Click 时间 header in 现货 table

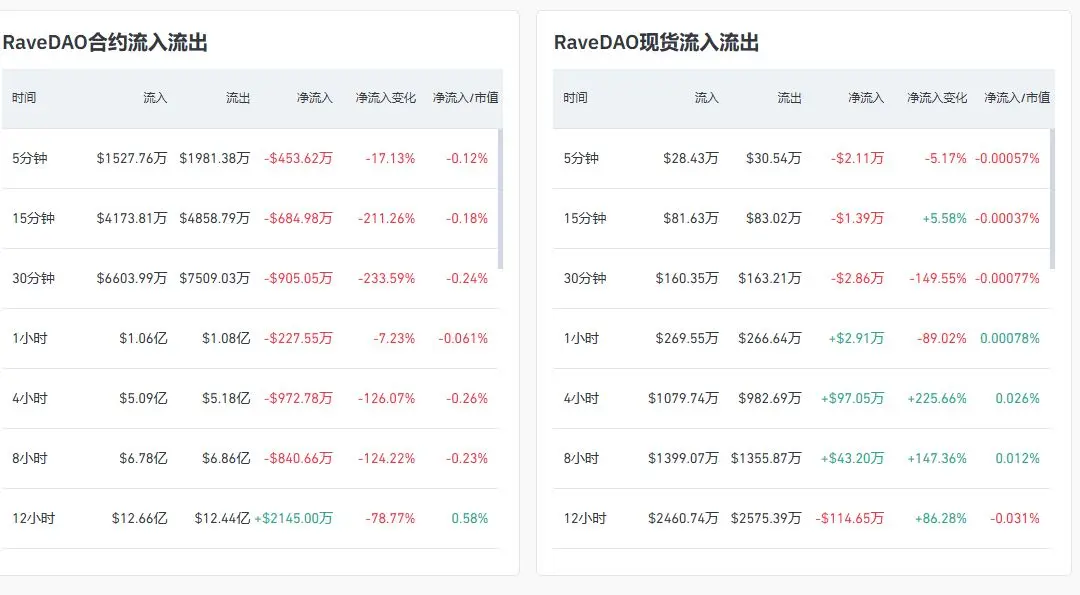point(575,98)
